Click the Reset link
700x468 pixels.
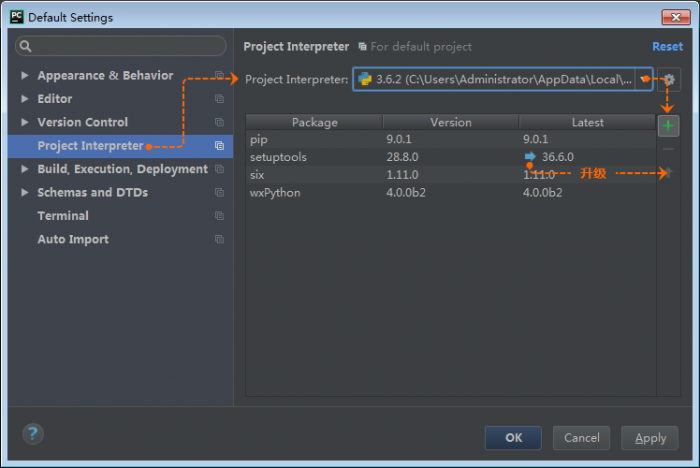point(667,47)
